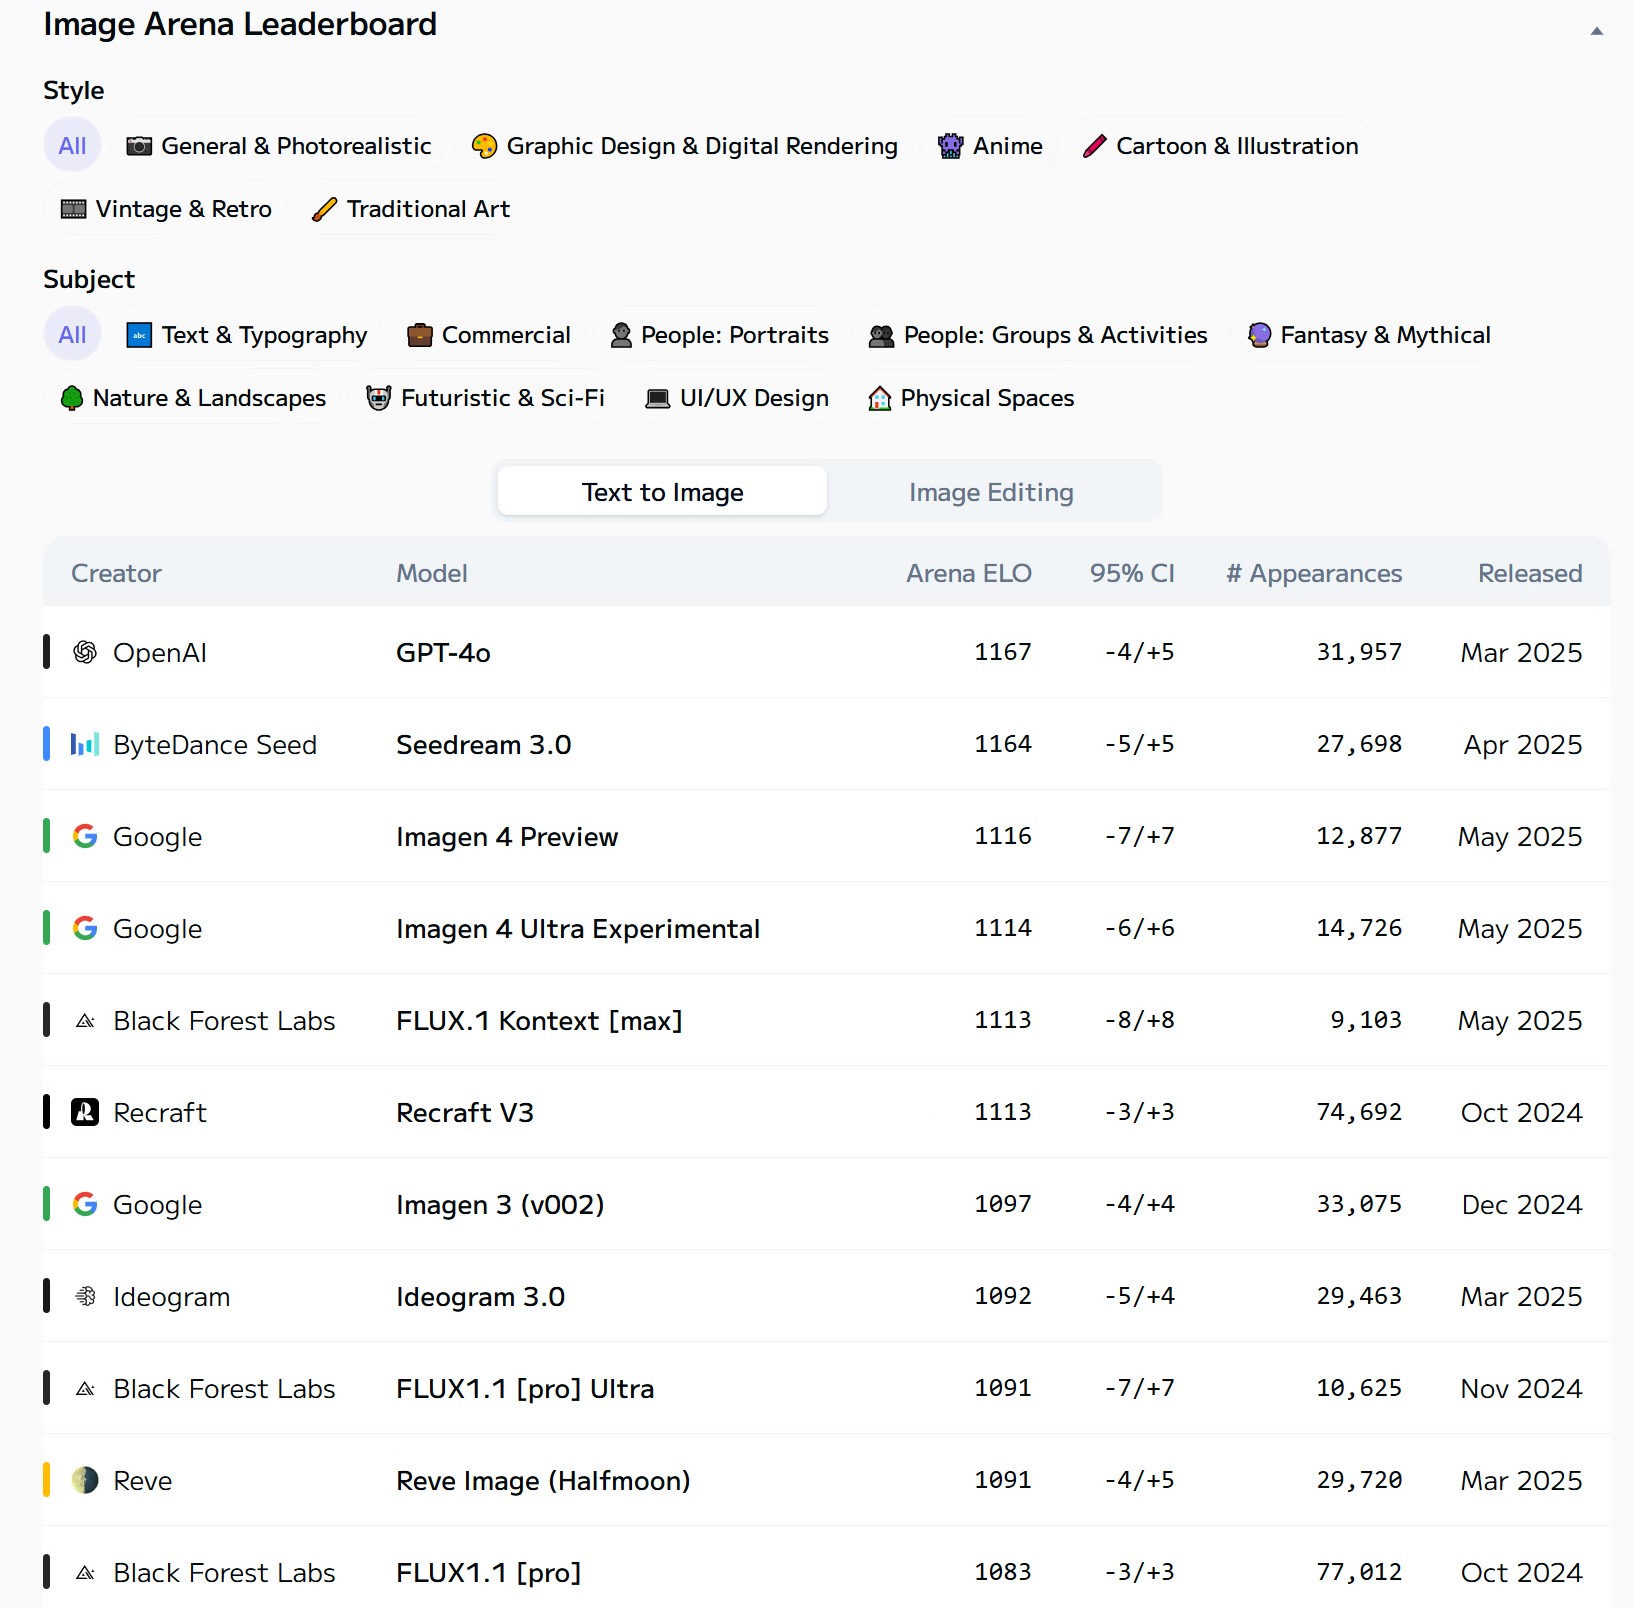Filter by Nature & Landscapes label
This screenshot has height=1608, width=1633.
coord(209,398)
